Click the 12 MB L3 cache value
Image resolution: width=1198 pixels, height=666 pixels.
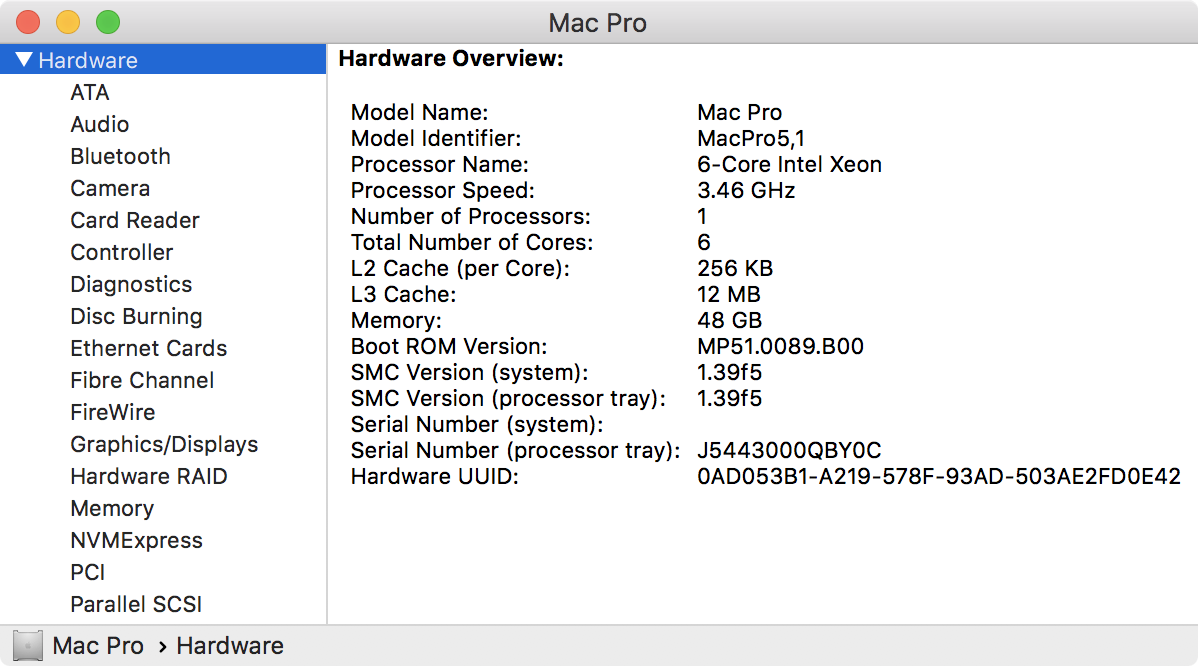729,295
